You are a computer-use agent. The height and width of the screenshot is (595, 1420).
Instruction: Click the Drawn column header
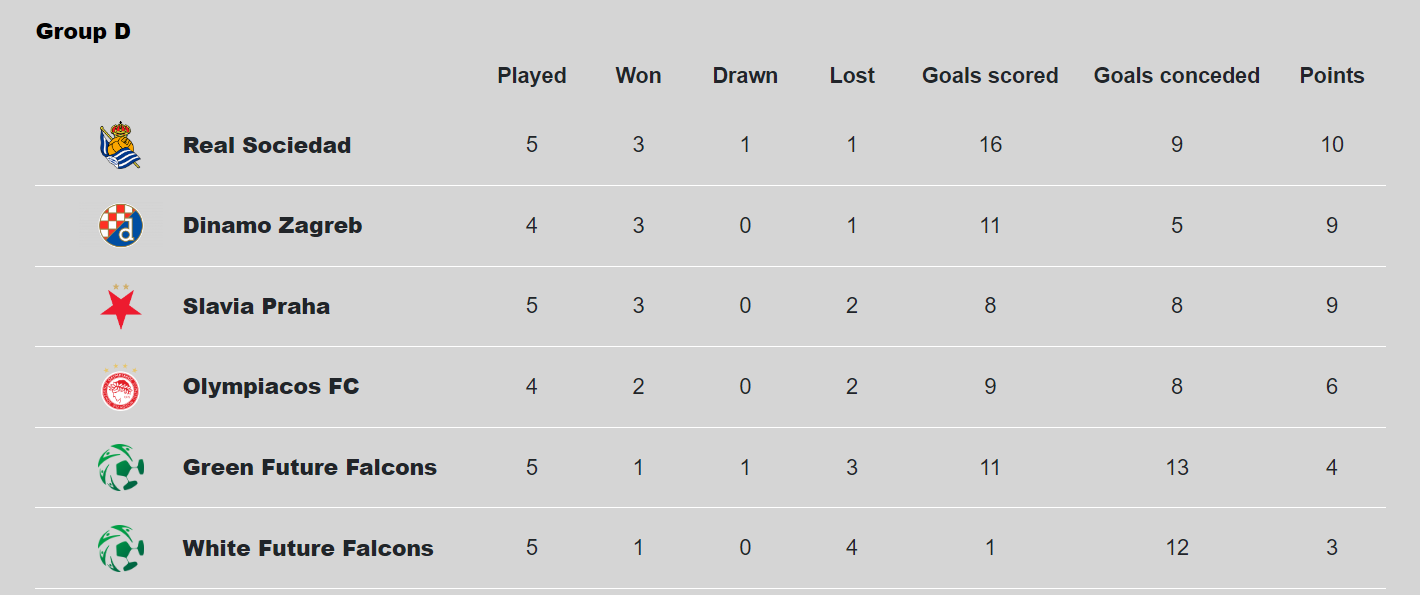[745, 76]
